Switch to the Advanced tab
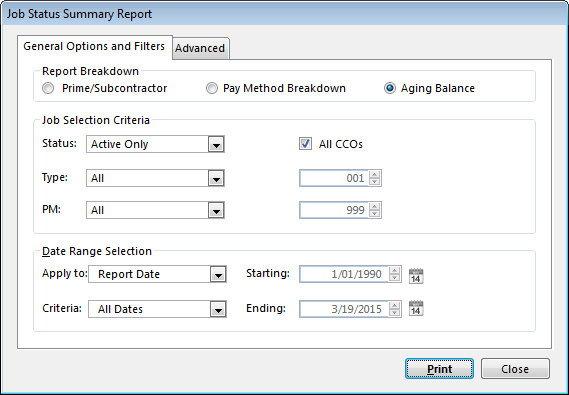 200,48
